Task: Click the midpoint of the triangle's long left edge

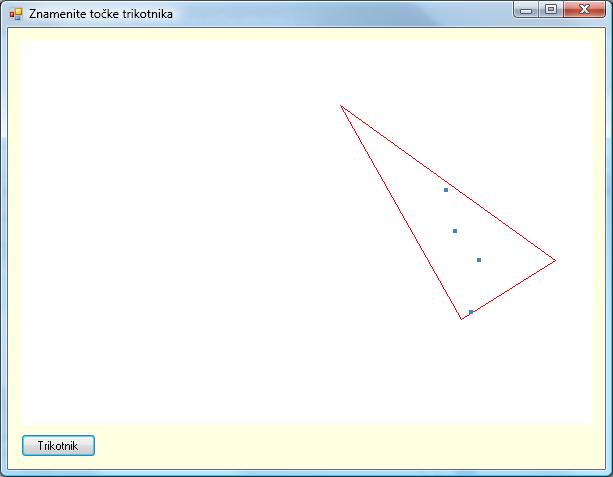Action: [x=402, y=213]
